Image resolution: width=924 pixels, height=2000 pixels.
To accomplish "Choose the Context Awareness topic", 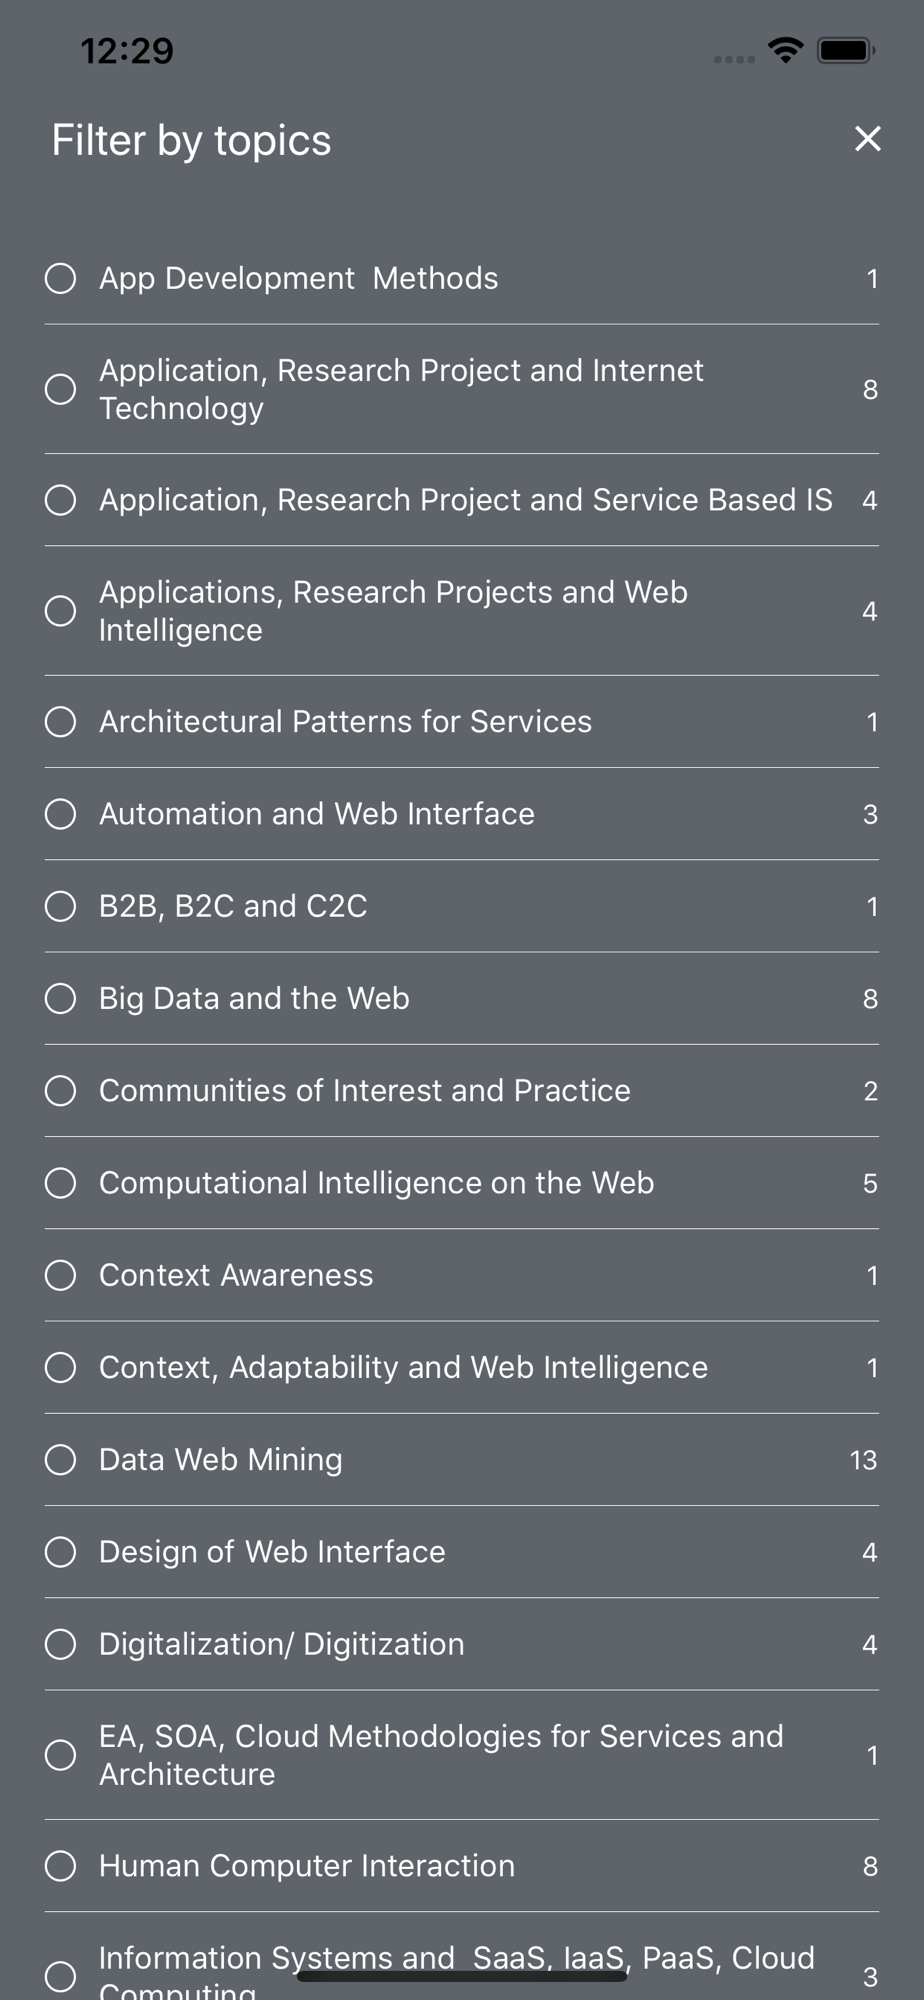I will (61, 1275).
